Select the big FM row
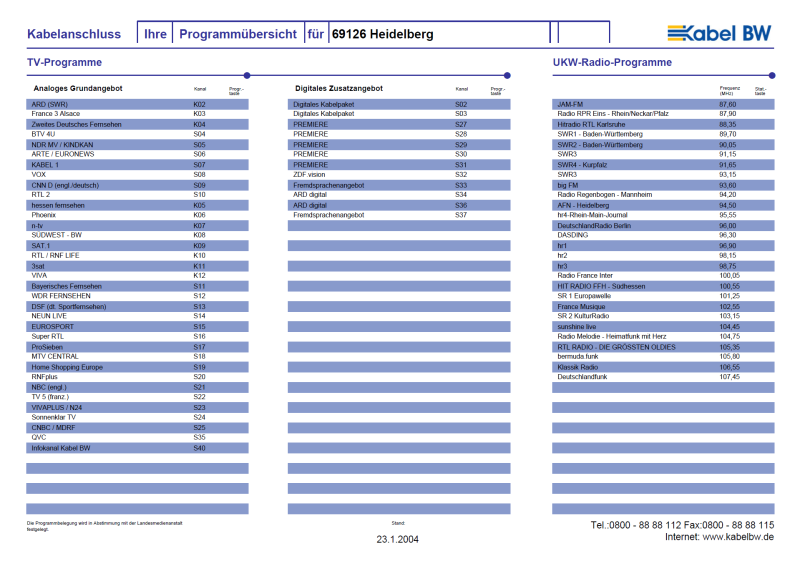The image size is (800, 566). 663,185
